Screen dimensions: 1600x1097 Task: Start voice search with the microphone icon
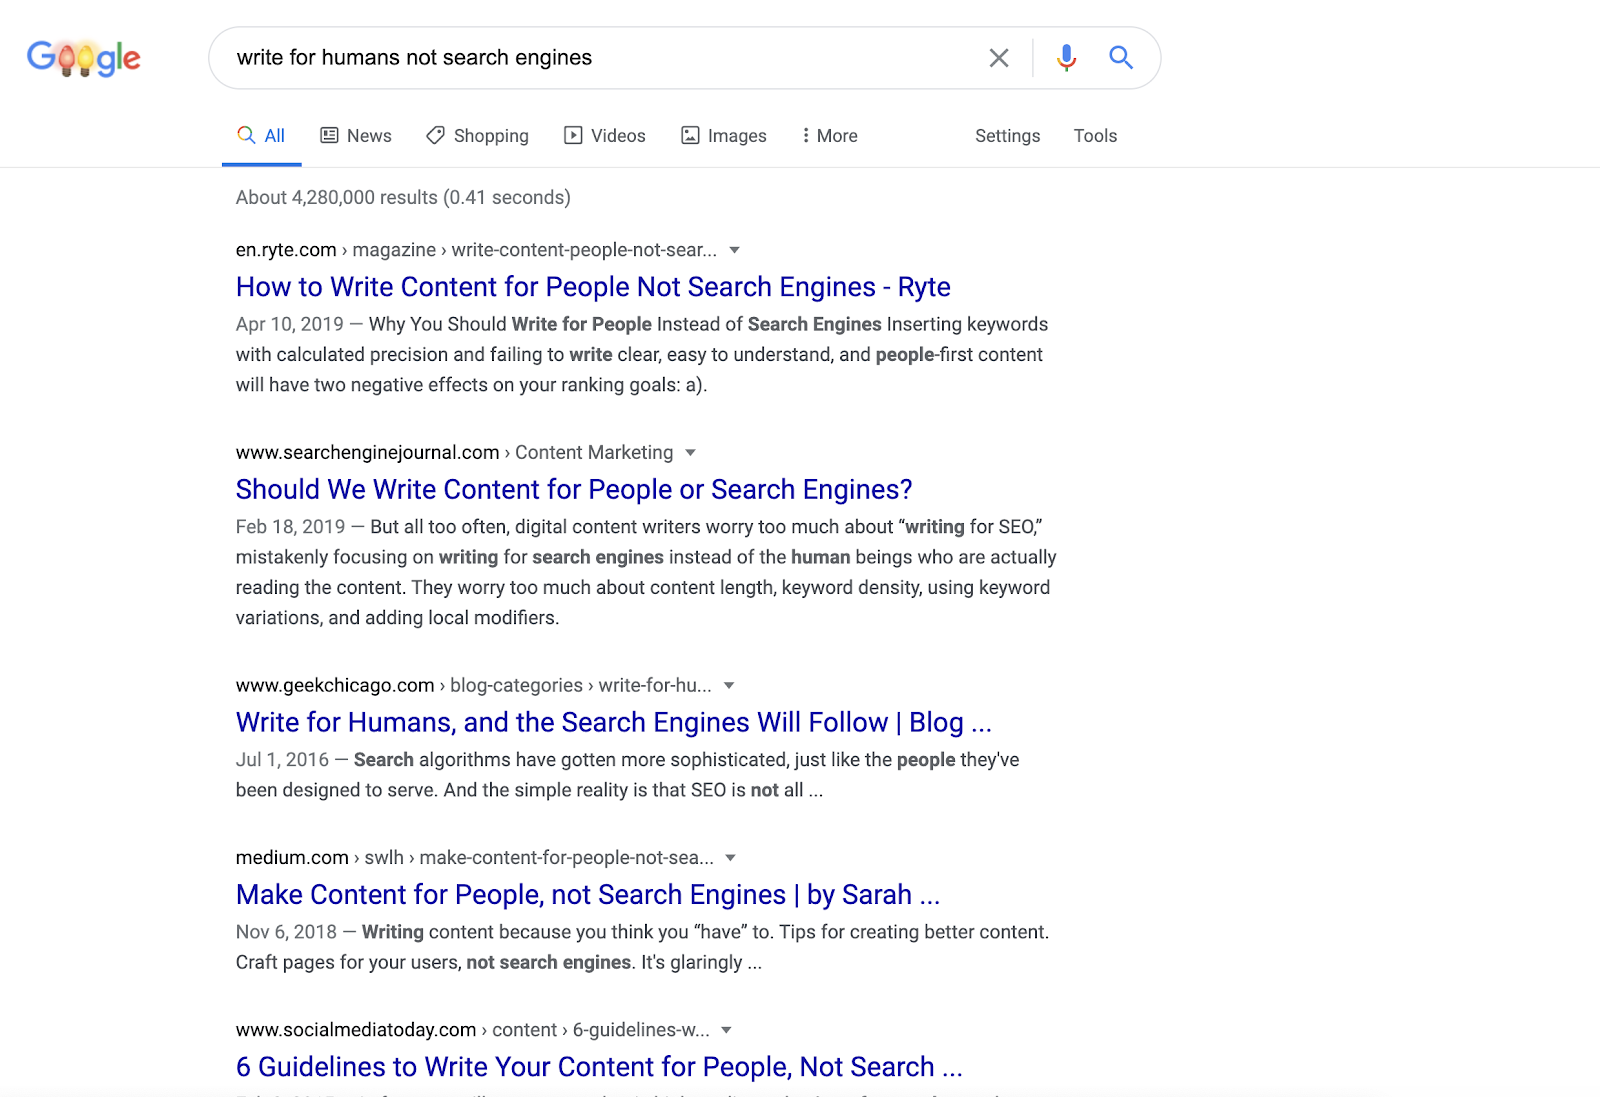coord(1067,58)
